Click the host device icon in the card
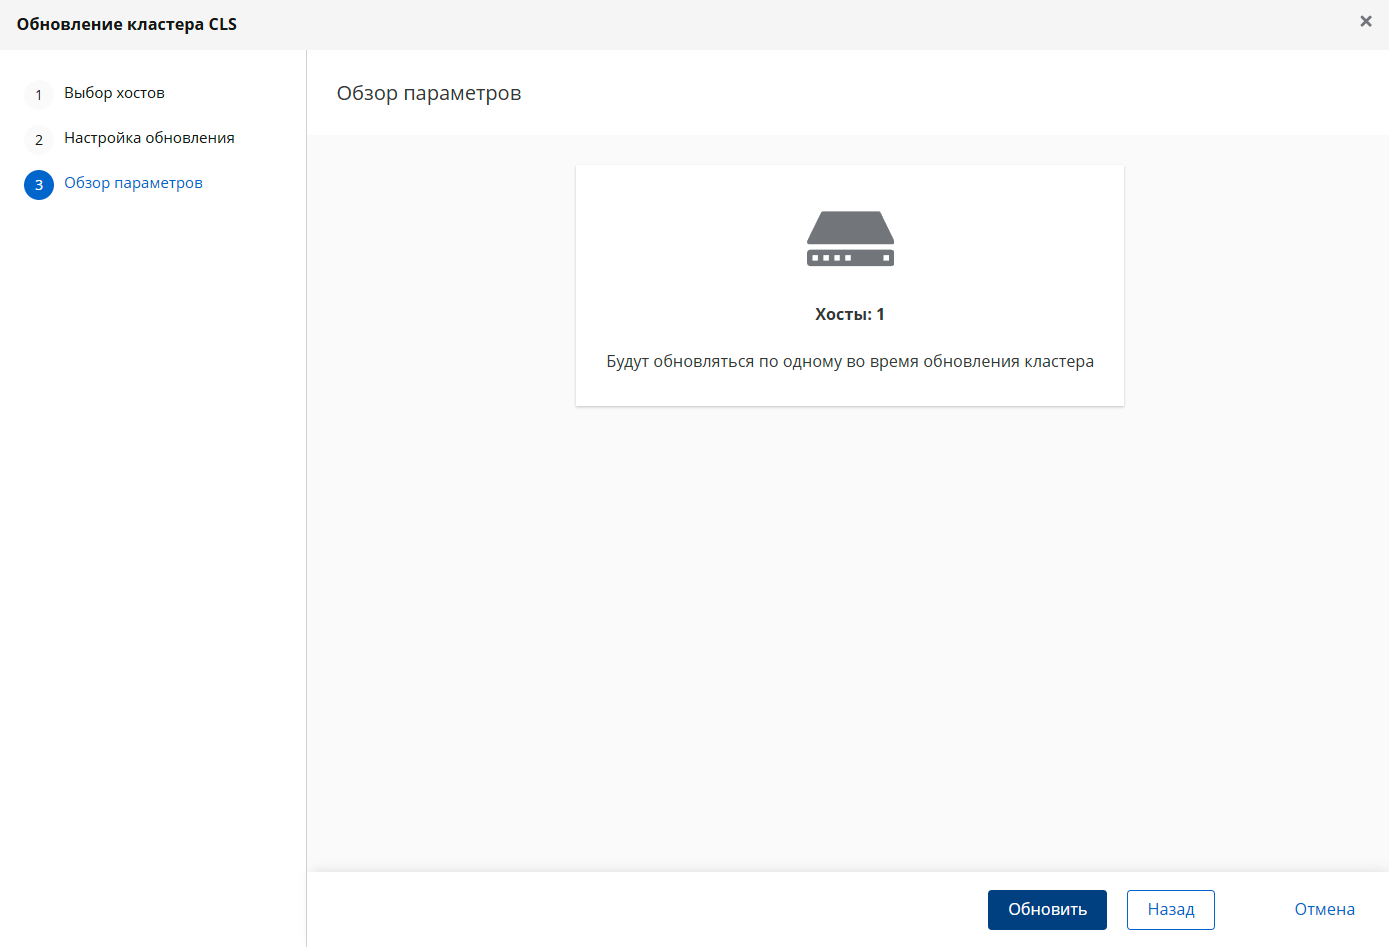The image size is (1389, 947). click(850, 238)
